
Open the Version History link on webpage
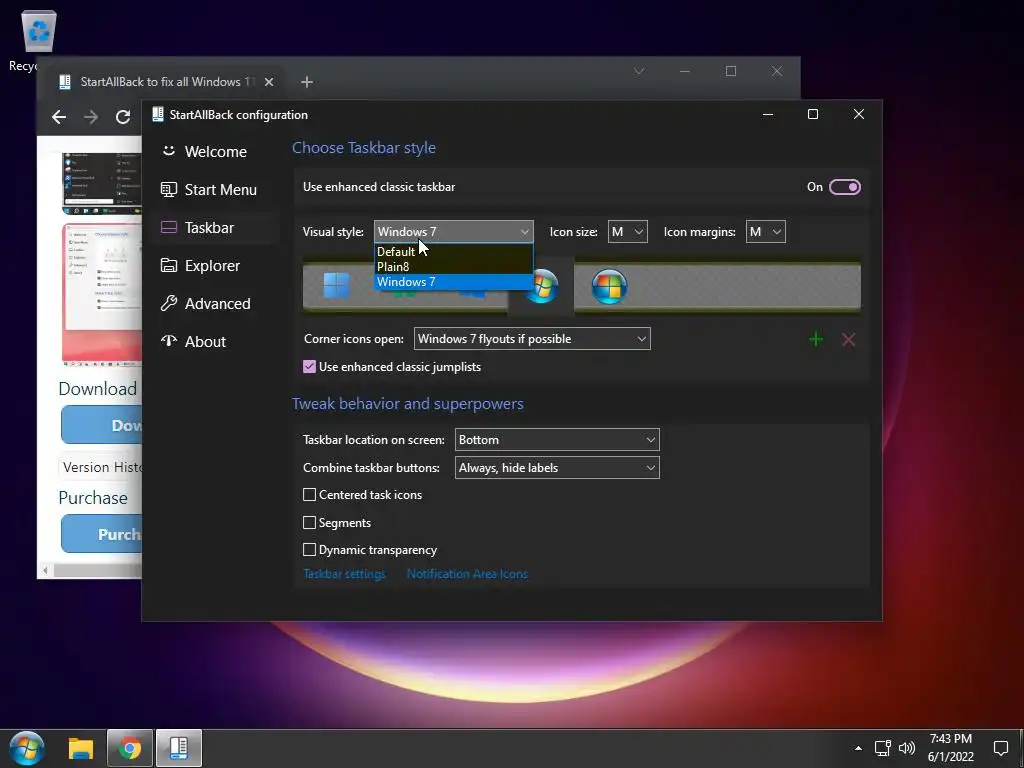click(101, 467)
